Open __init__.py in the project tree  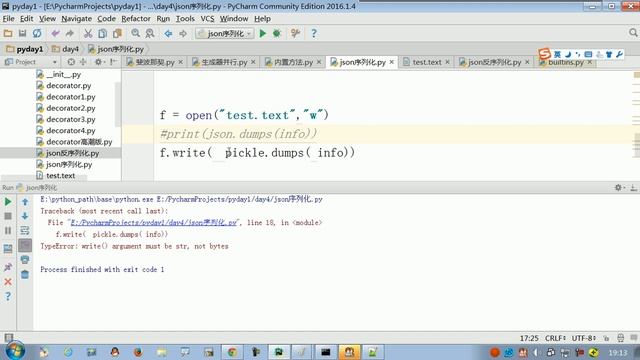[63, 74]
